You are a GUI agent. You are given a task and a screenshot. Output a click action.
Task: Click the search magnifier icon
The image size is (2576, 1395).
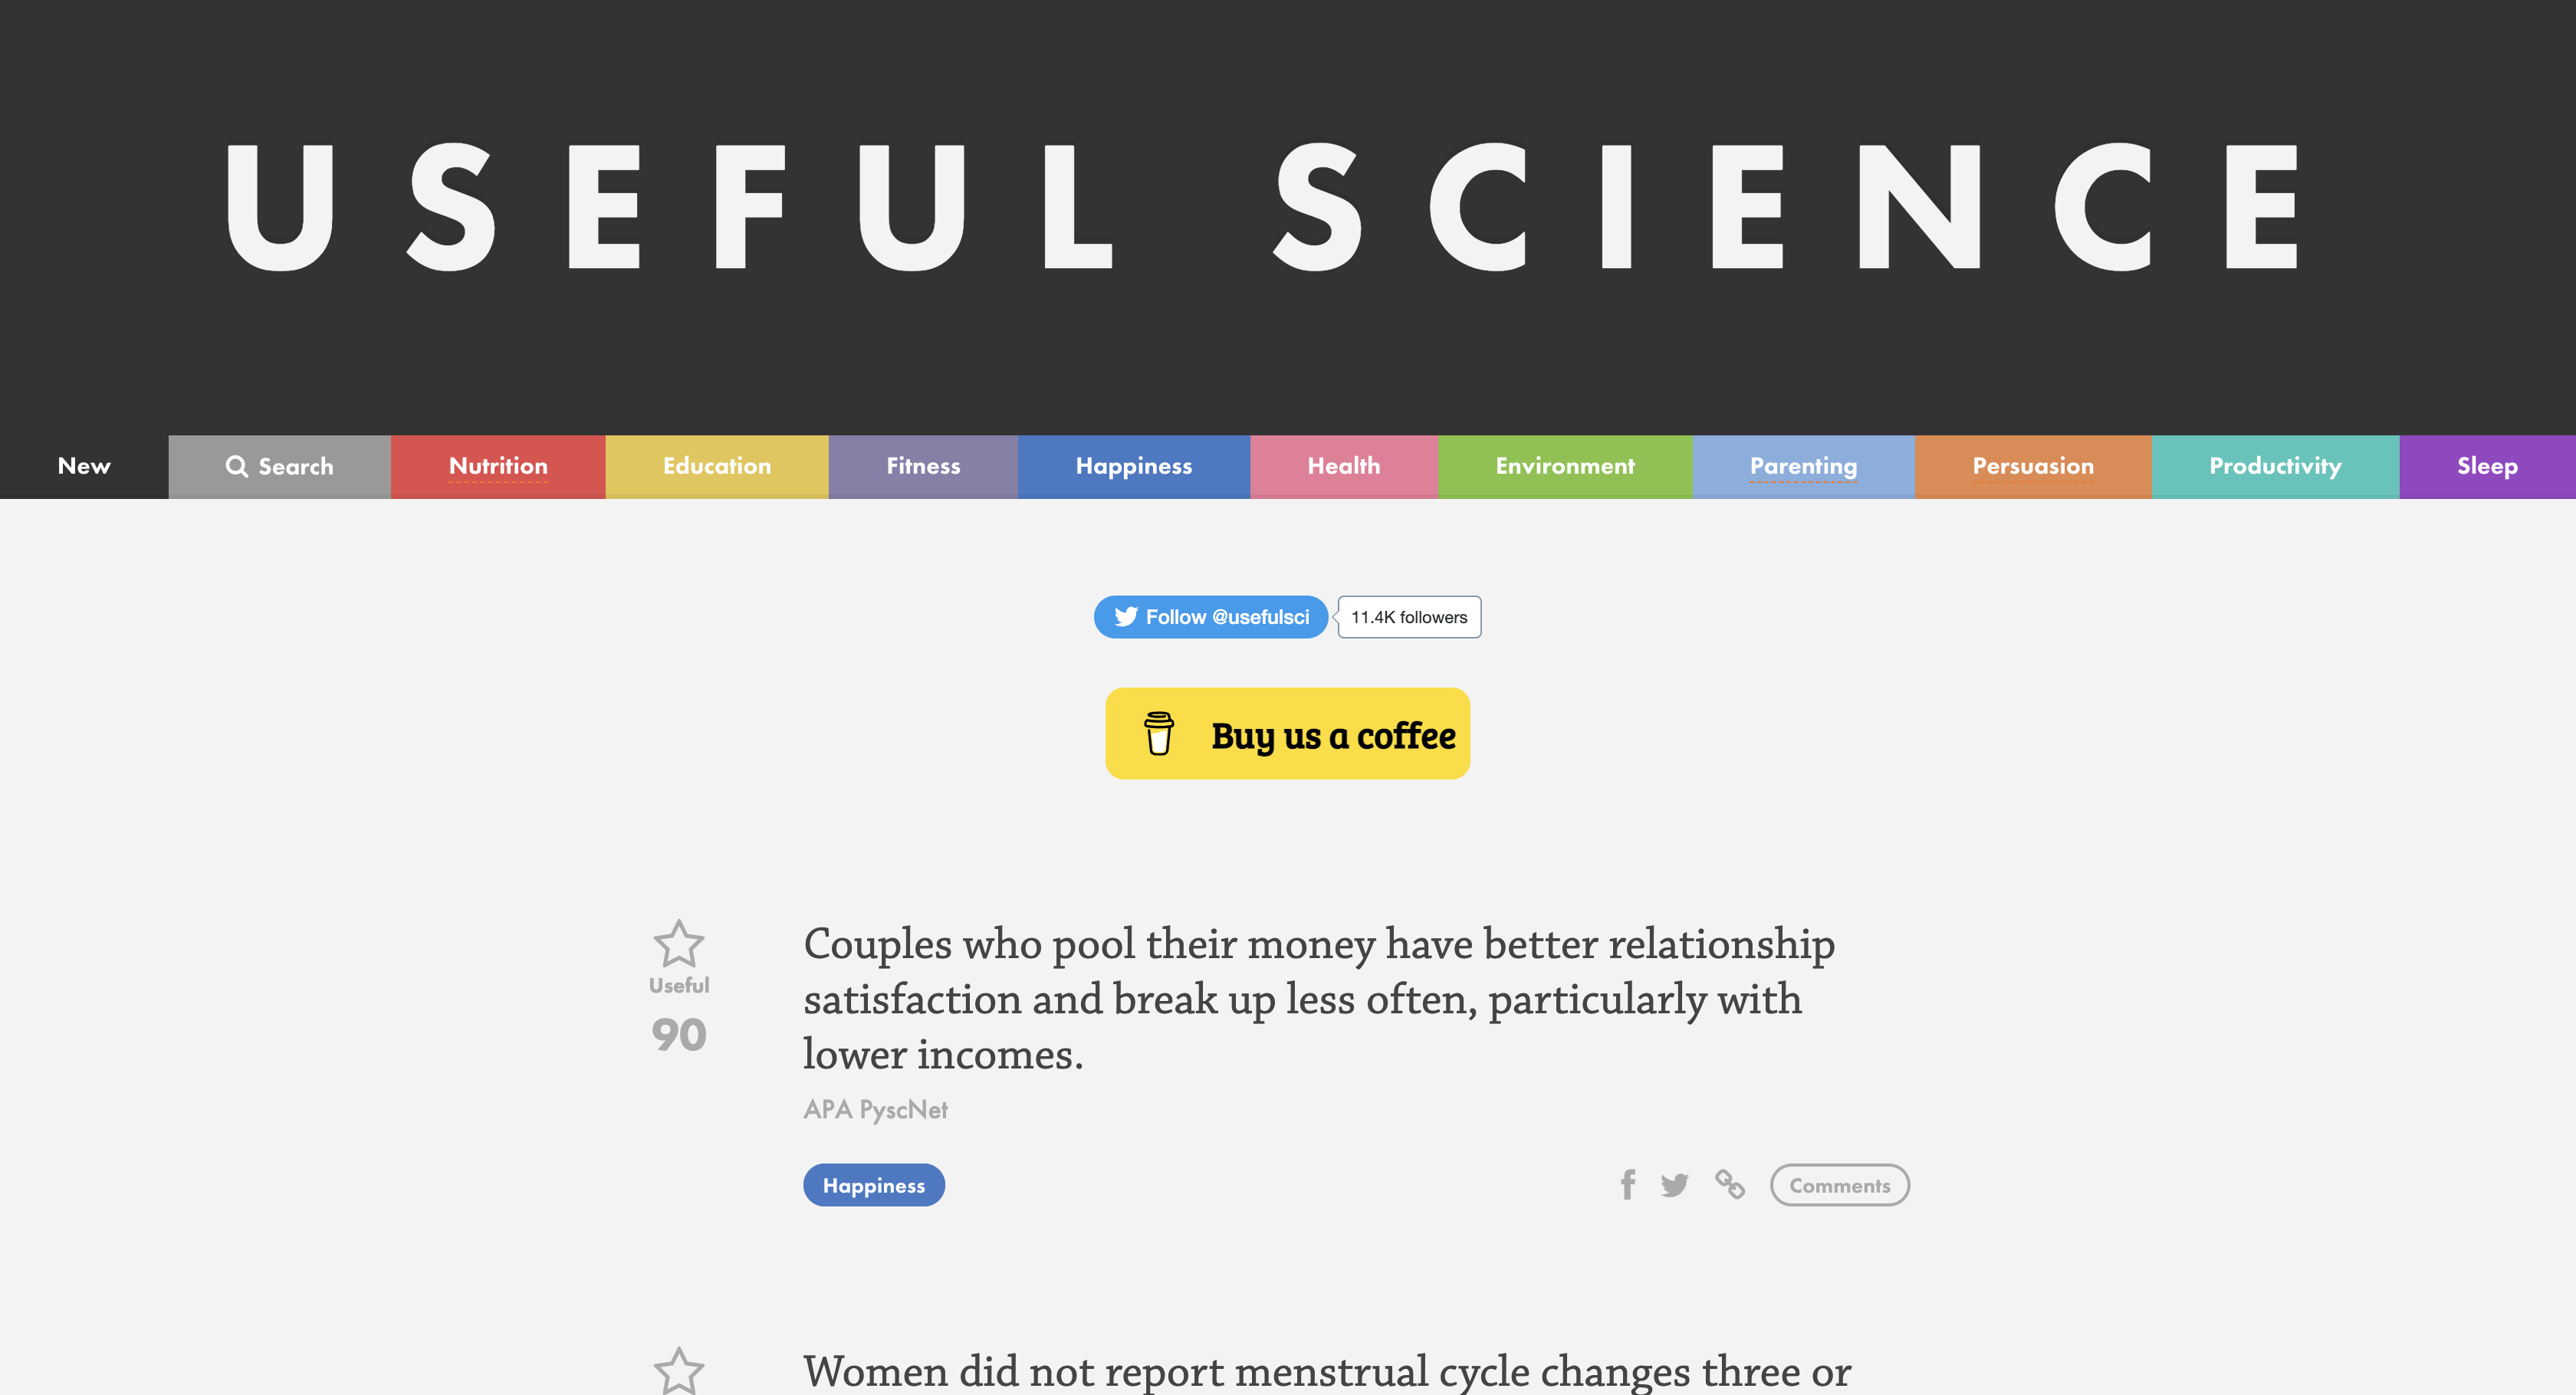[236, 466]
